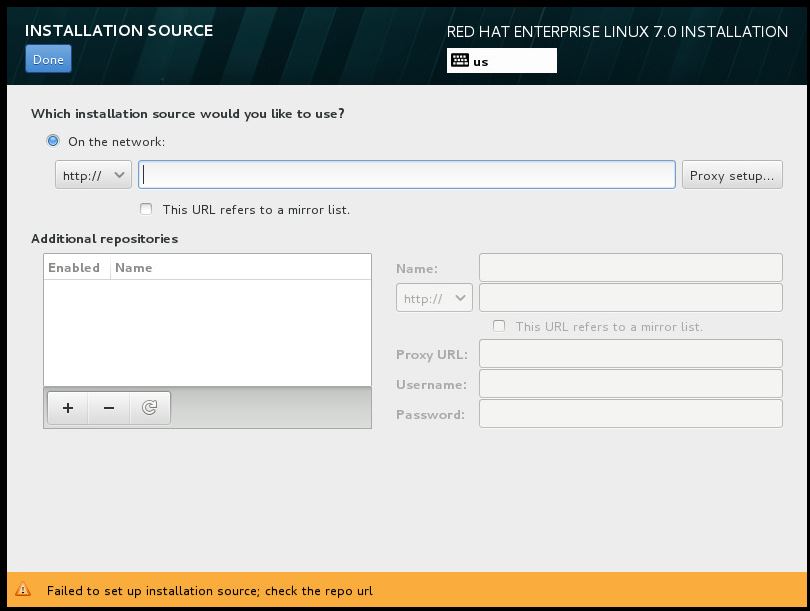
Task: Click the Done button
Action: pos(48,59)
